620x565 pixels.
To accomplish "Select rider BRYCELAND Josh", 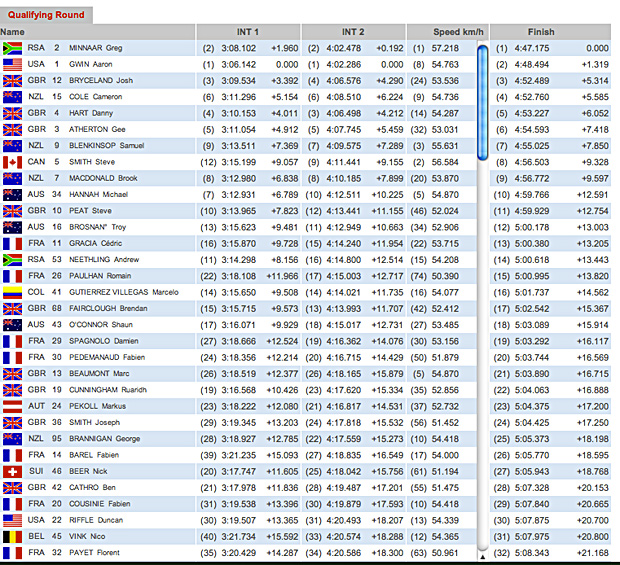I will [100, 81].
